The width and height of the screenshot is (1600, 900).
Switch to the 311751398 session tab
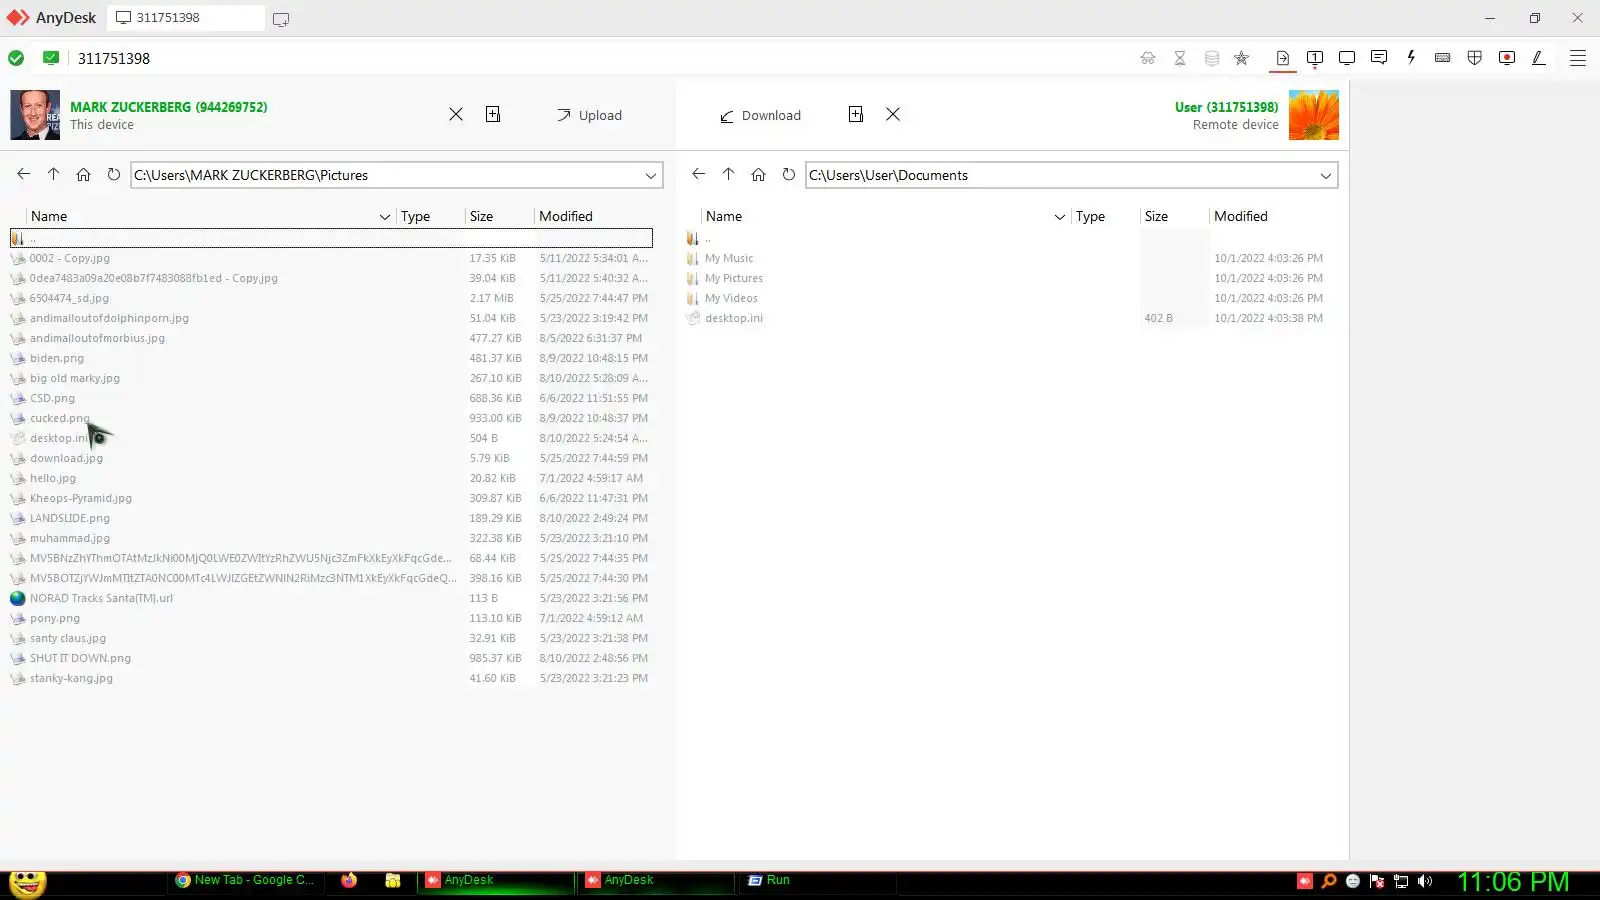(x=185, y=18)
